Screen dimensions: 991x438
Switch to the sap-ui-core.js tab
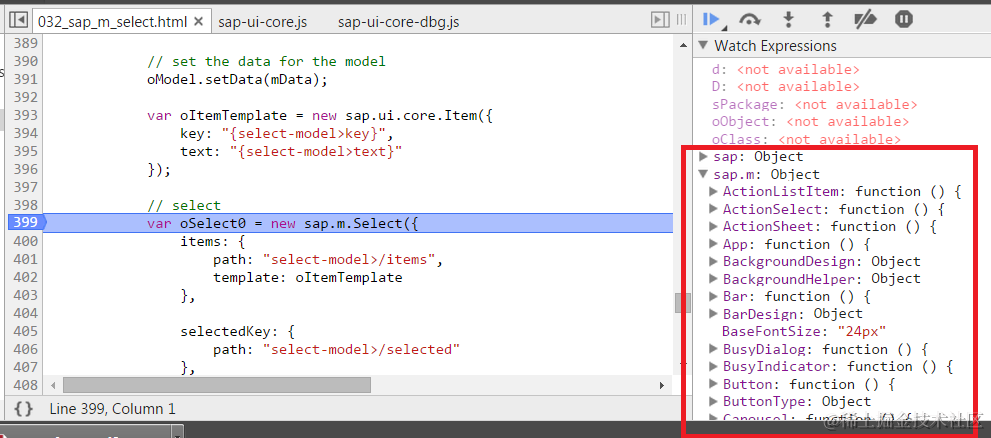[x=262, y=22]
